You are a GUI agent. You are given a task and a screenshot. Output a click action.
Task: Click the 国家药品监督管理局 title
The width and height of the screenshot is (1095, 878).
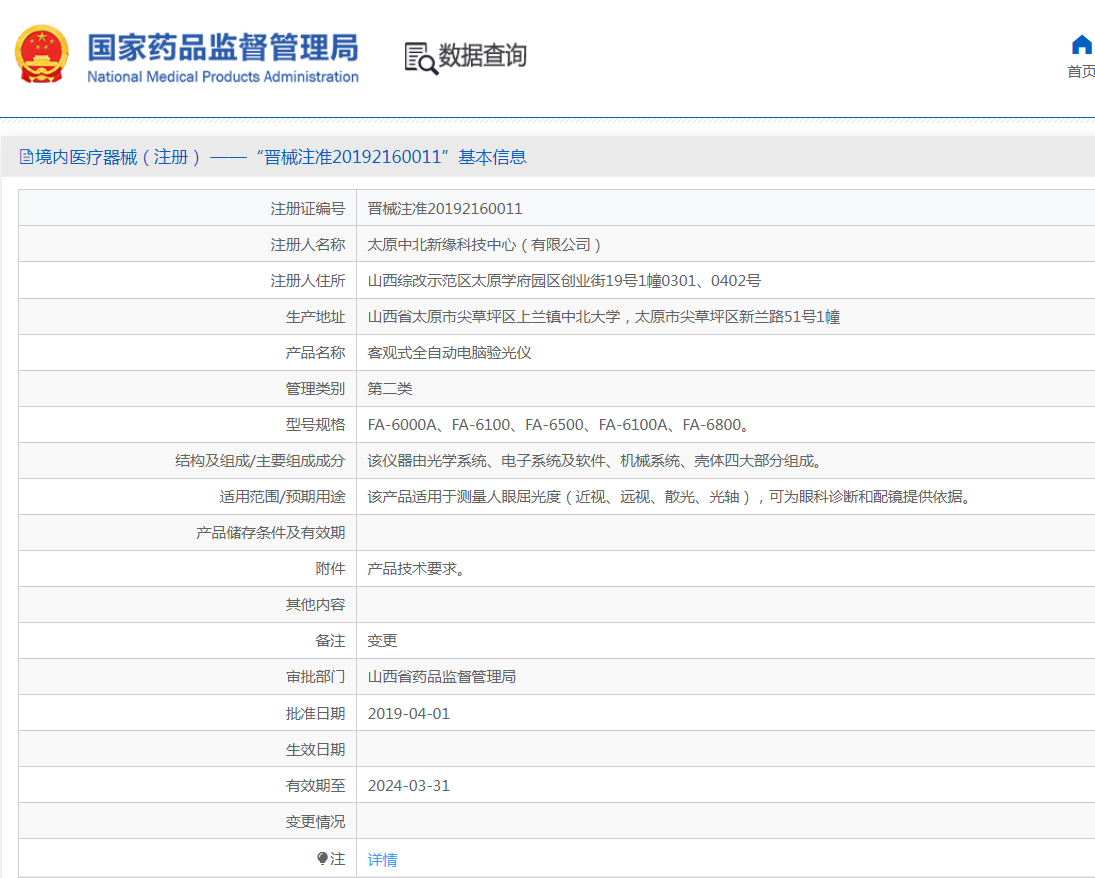click(x=223, y=47)
